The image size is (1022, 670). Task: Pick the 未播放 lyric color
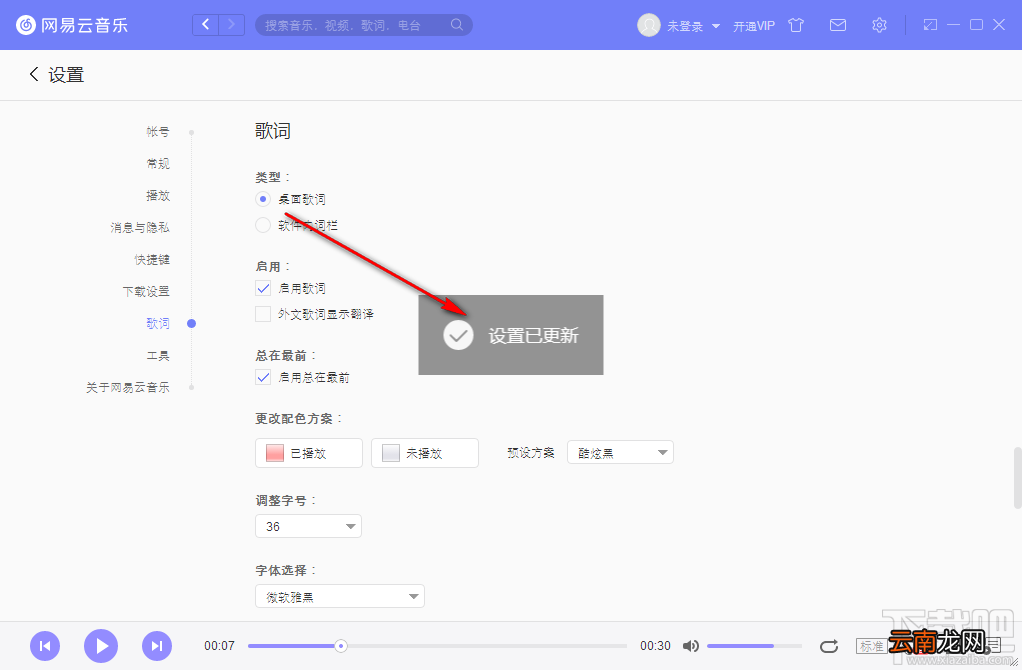coord(424,453)
